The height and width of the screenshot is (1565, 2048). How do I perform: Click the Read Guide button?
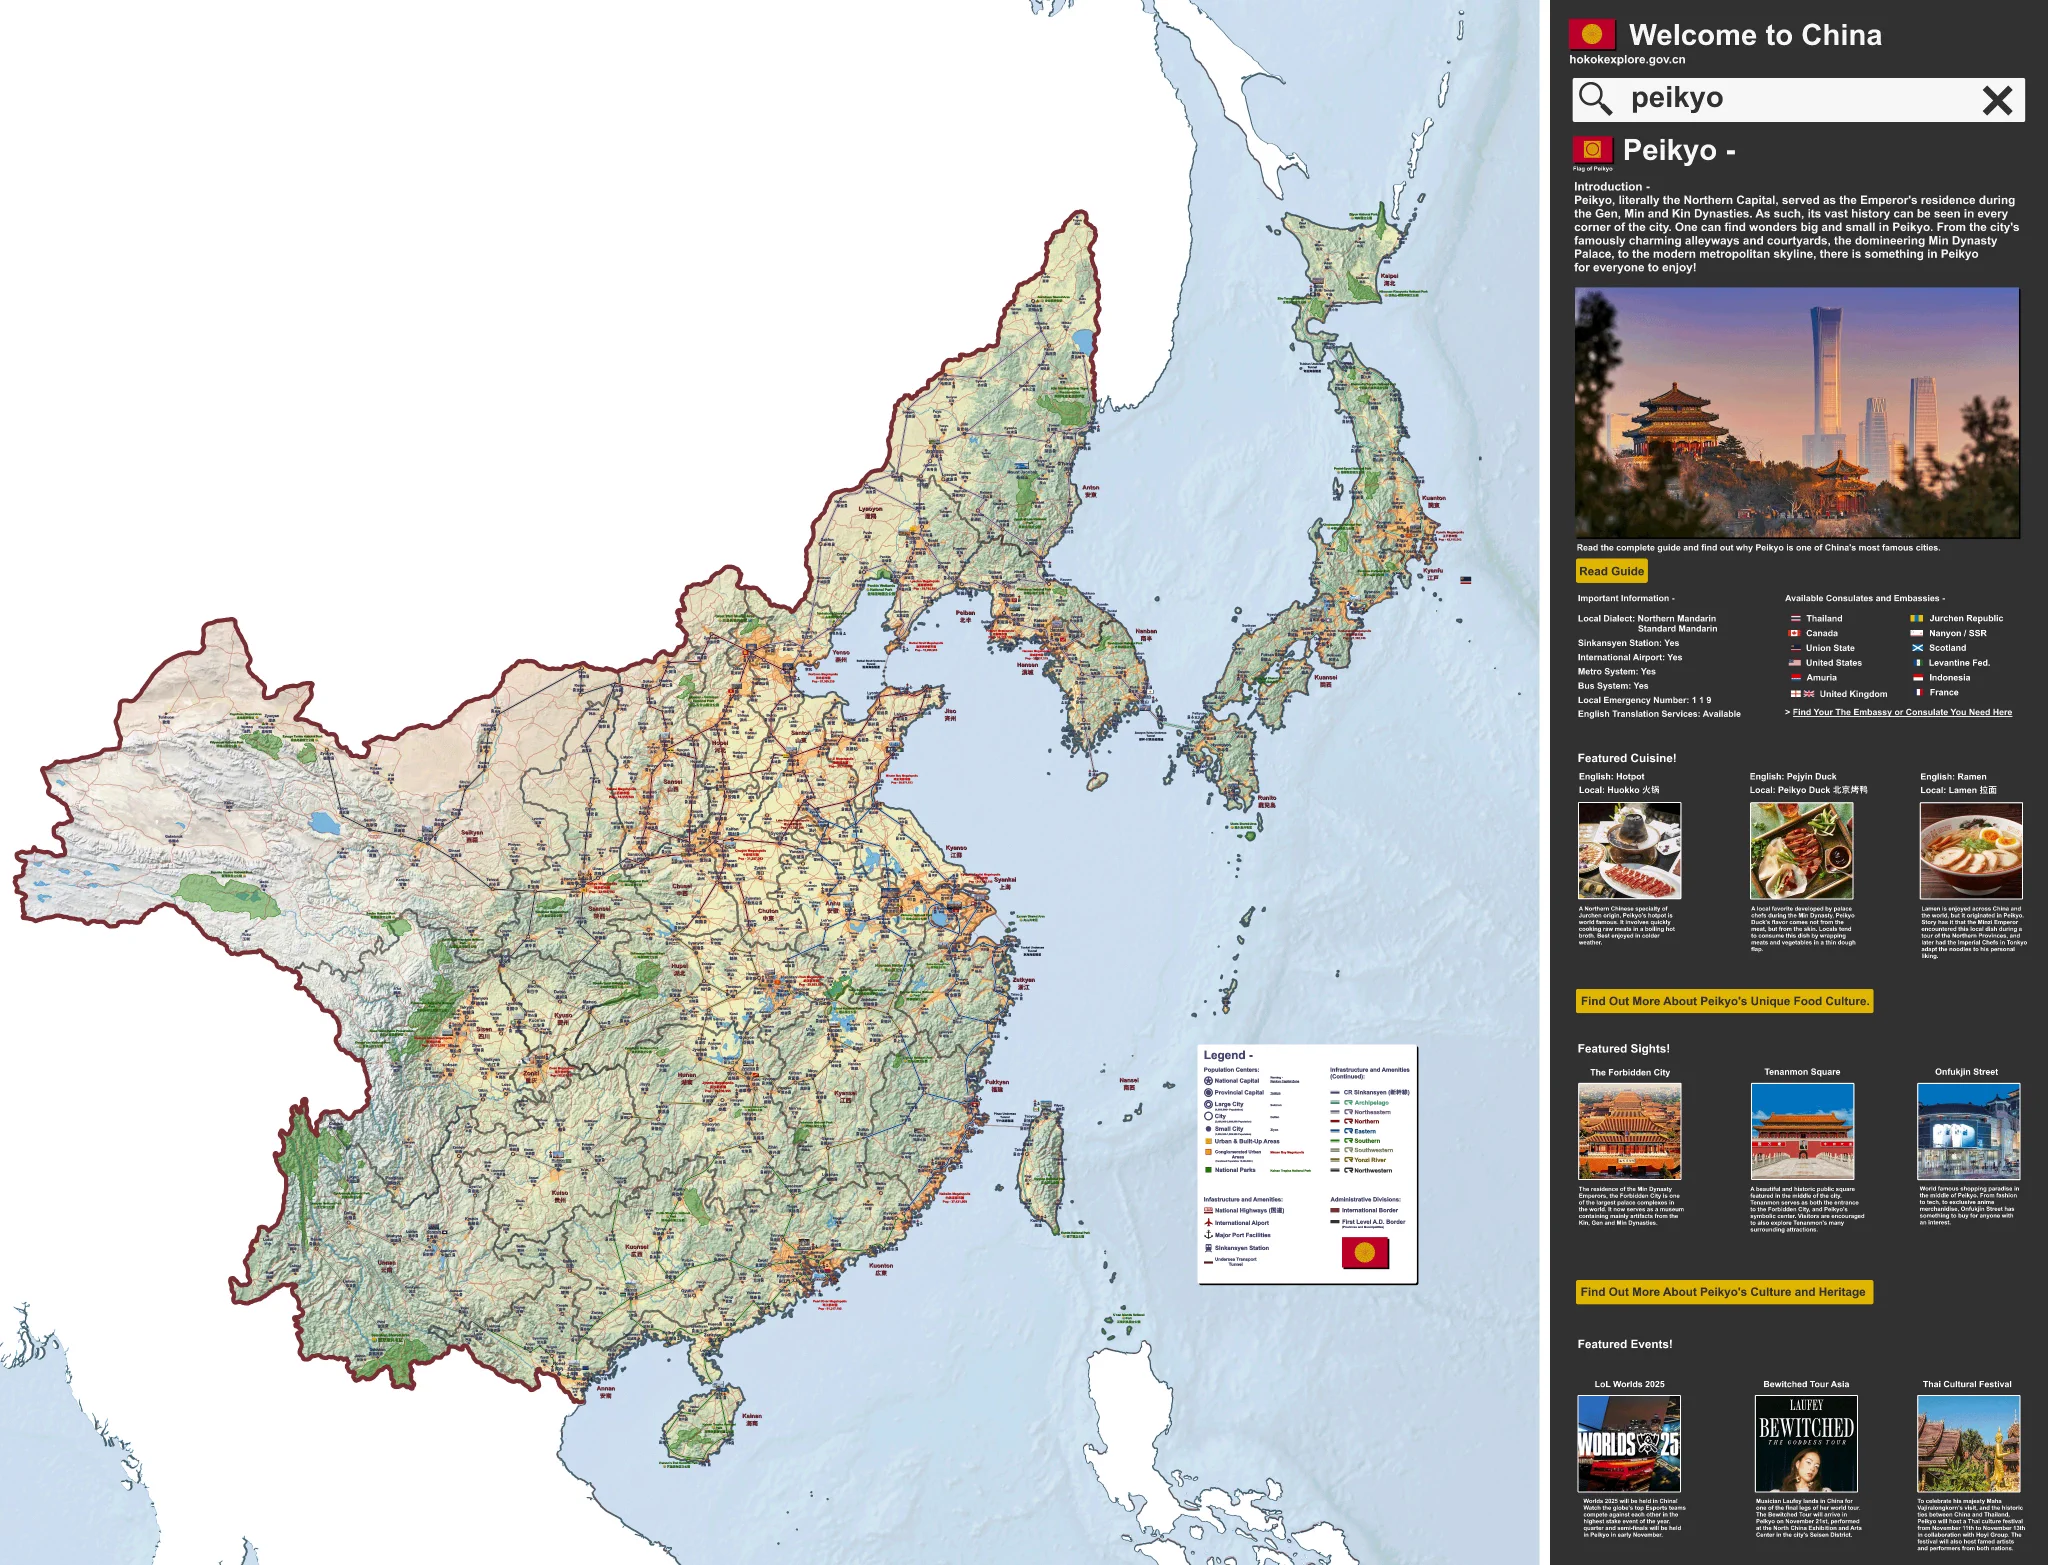click(x=1611, y=571)
